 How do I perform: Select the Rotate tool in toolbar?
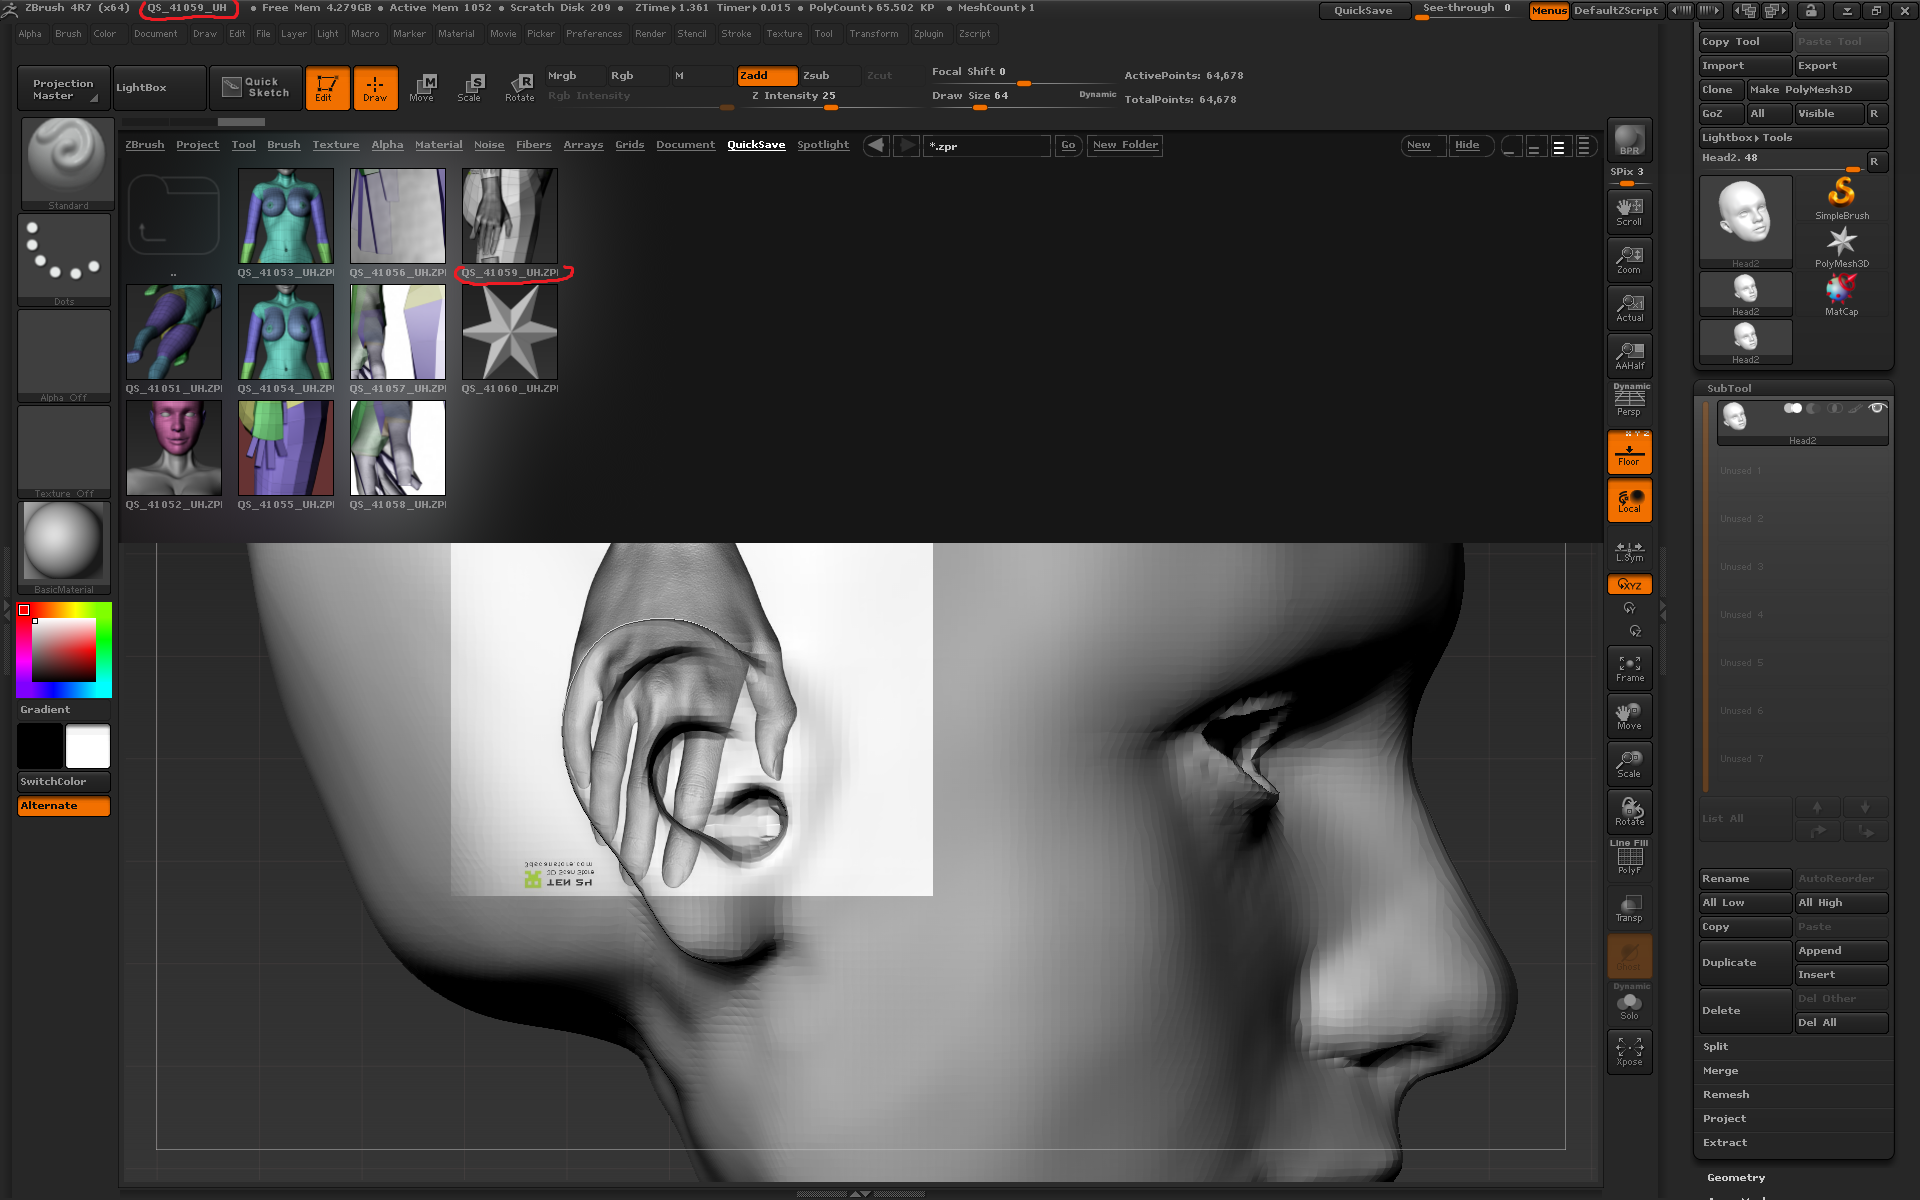(x=520, y=86)
